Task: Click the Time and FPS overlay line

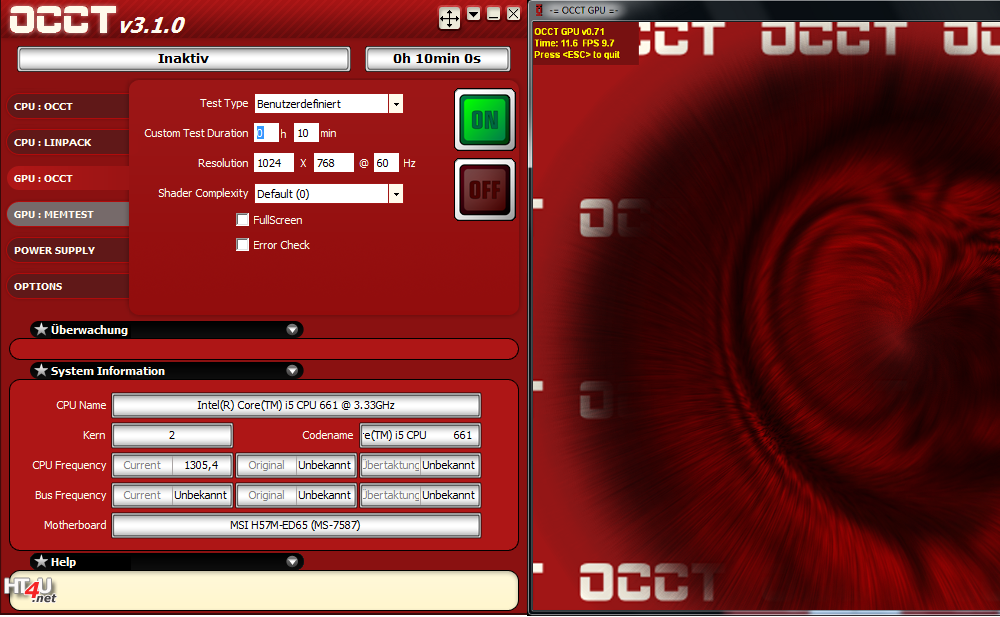Action: point(574,43)
